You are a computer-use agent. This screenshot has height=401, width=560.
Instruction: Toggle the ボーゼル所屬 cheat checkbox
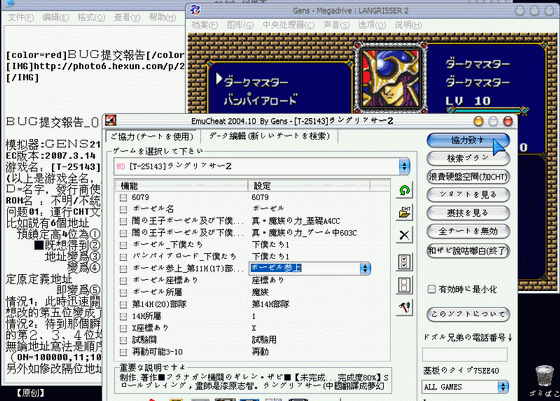point(123,293)
